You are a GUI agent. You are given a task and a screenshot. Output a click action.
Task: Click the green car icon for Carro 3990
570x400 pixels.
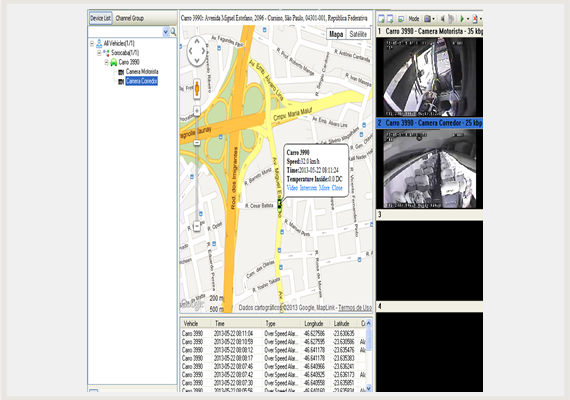point(113,62)
